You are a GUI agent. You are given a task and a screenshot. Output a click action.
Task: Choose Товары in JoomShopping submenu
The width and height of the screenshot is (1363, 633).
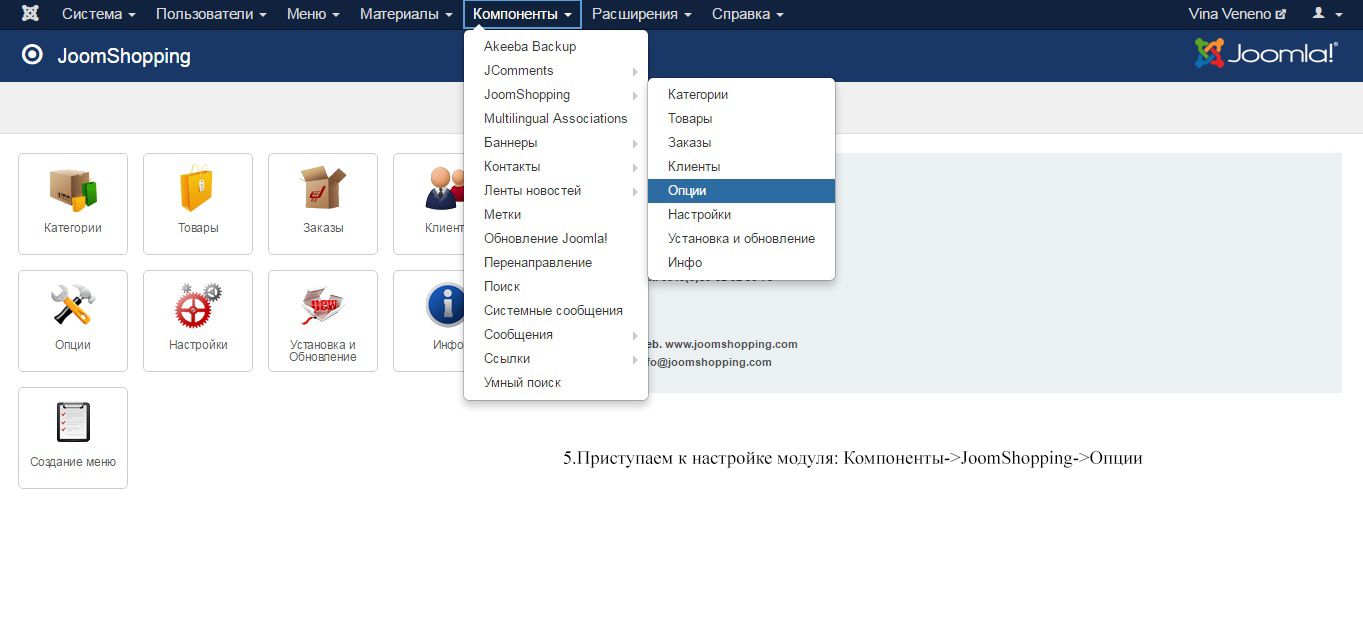point(741,119)
